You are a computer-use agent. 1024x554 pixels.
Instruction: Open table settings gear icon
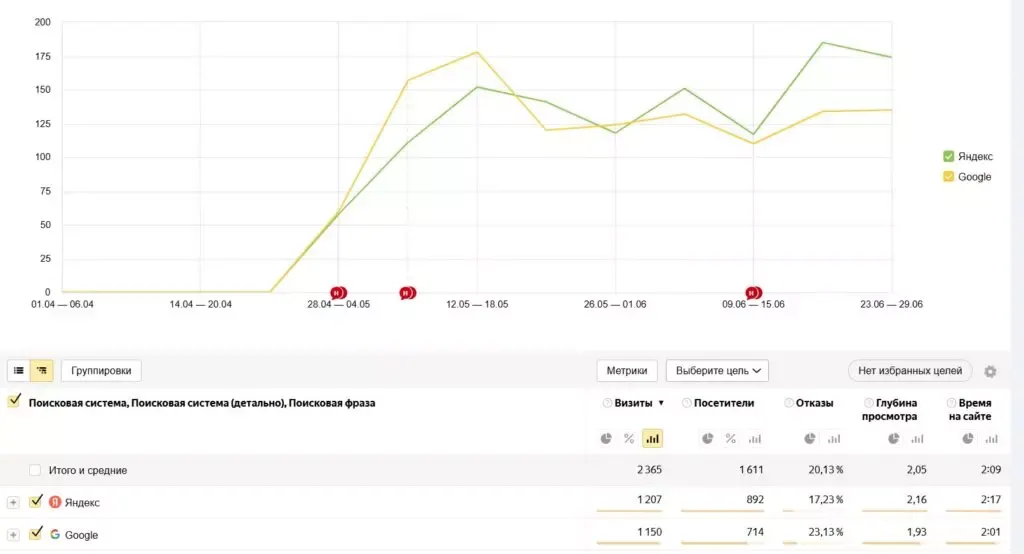pyautogui.click(x=990, y=371)
